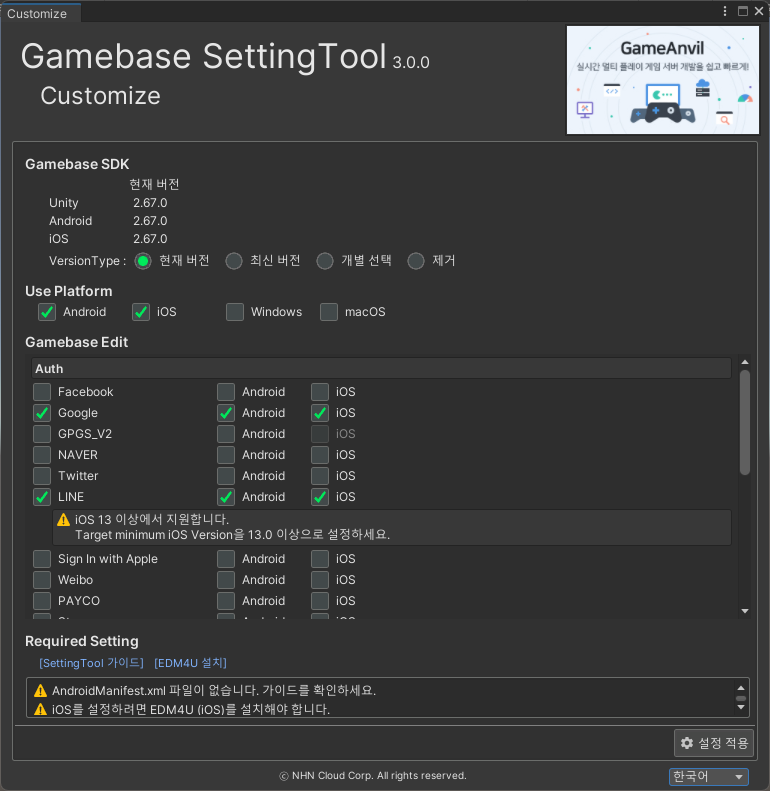Check Sign In with Apple's iOS checkbox
The width and height of the screenshot is (770, 791).
[x=320, y=559]
